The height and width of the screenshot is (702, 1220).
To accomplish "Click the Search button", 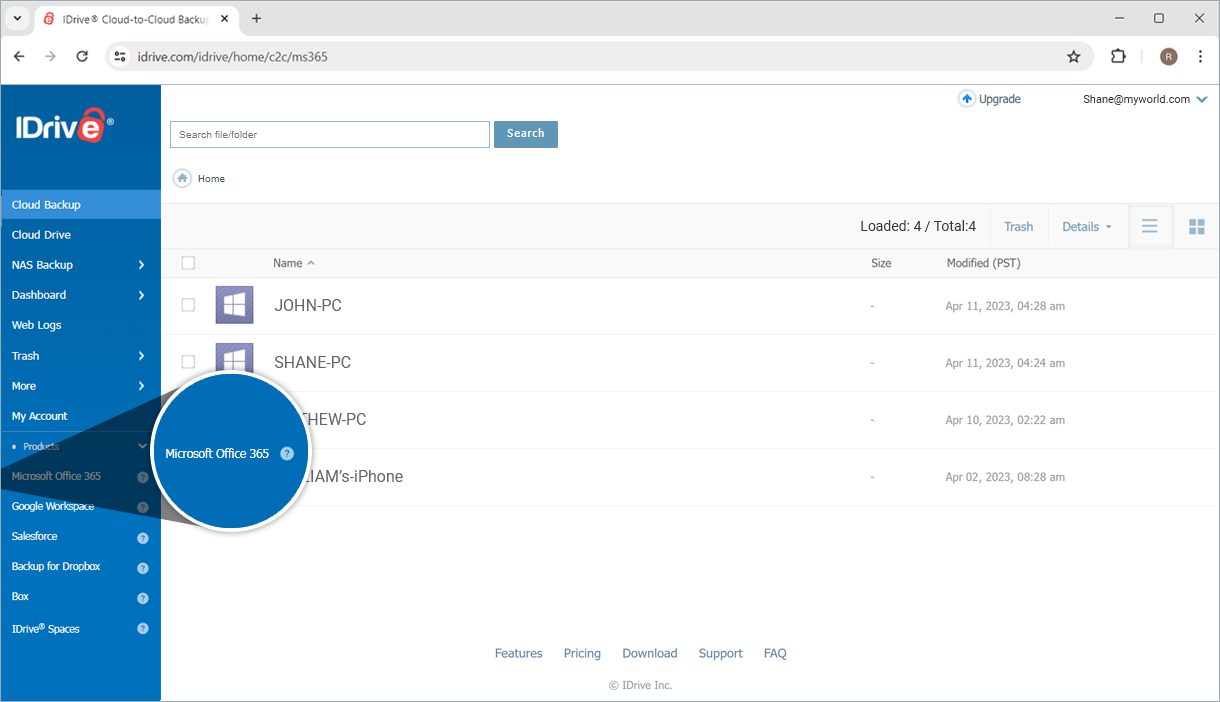I will point(525,134).
